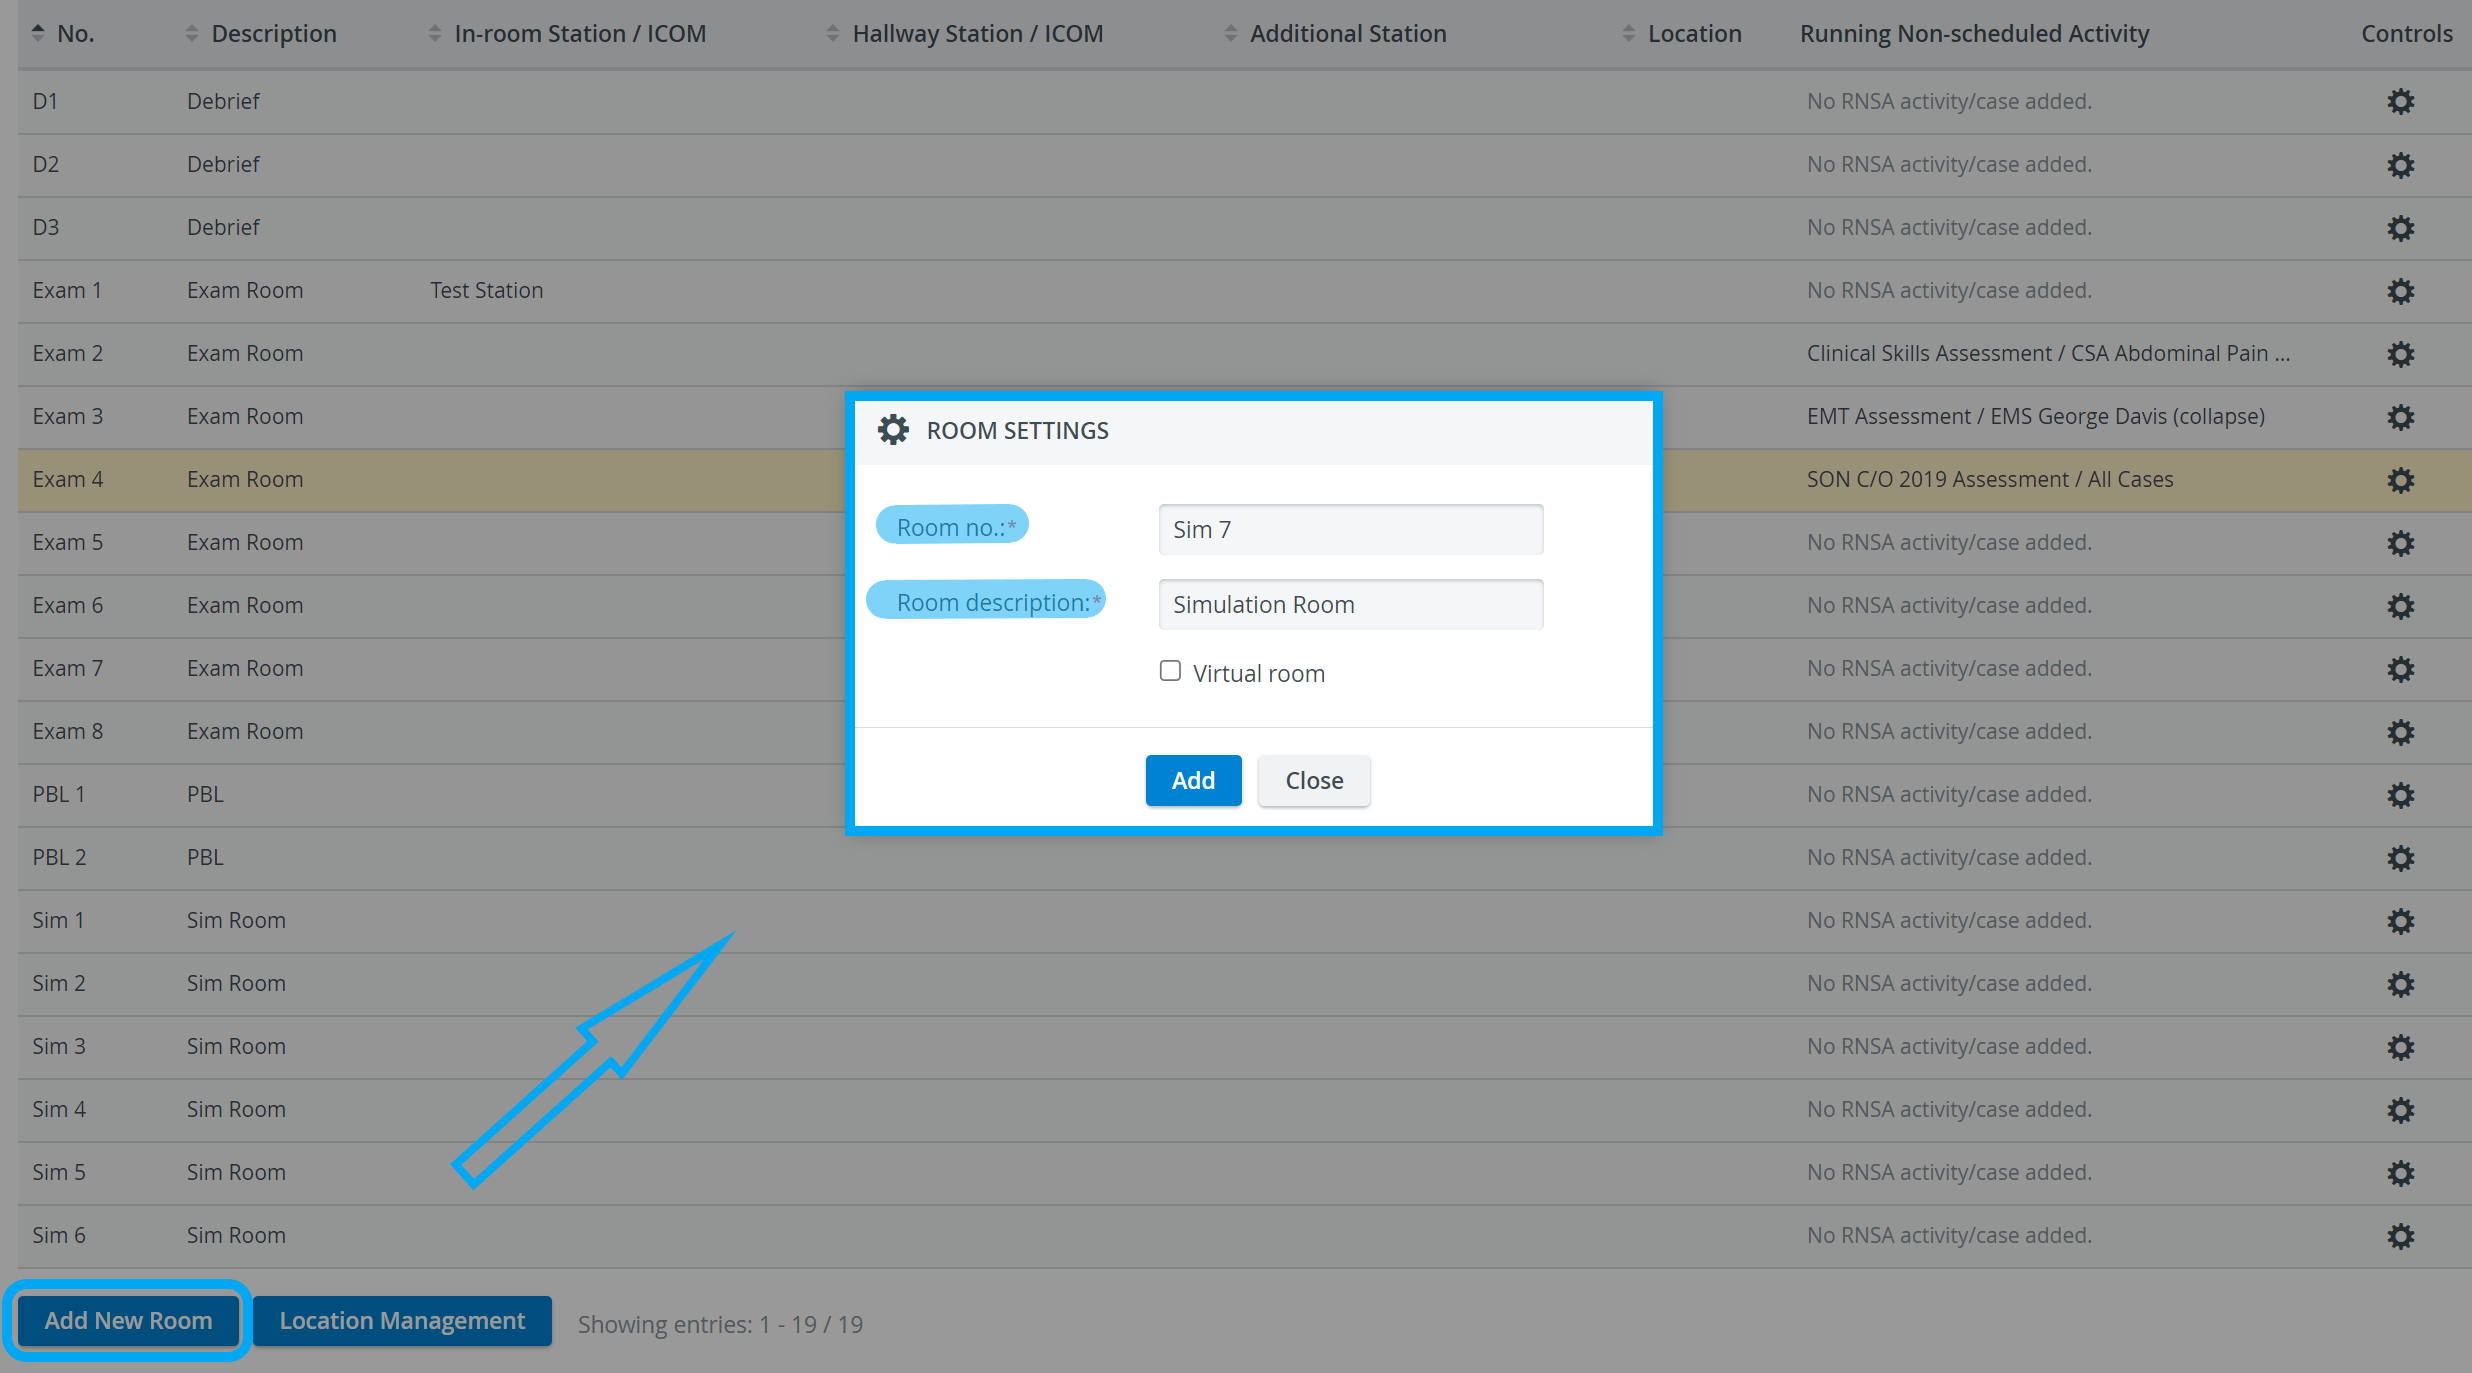This screenshot has width=2472, height=1373.
Task: Click the Room Settings dialog gear icon
Action: pos(893,430)
